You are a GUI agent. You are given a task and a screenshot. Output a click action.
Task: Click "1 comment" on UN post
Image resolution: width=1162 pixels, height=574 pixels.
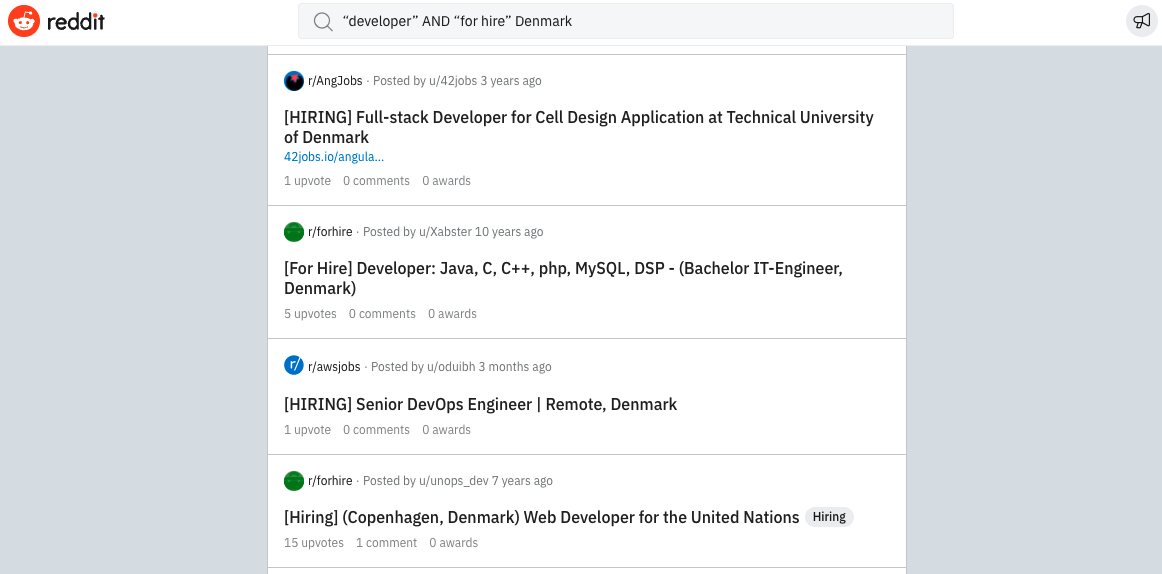pyautogui.click(x=386, y=543)
